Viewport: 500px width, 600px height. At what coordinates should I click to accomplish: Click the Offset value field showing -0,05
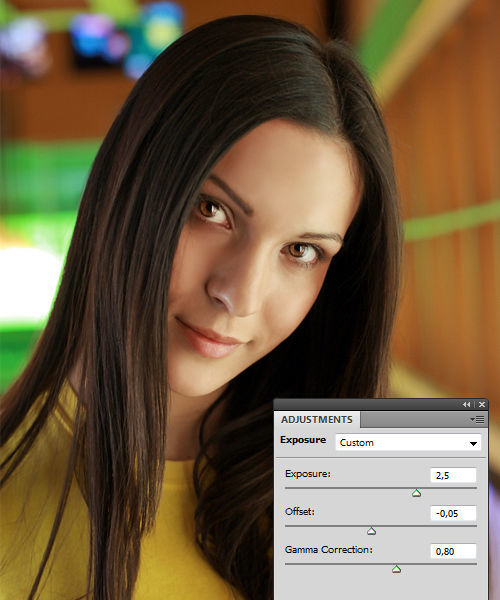click(x=453, y=513)
